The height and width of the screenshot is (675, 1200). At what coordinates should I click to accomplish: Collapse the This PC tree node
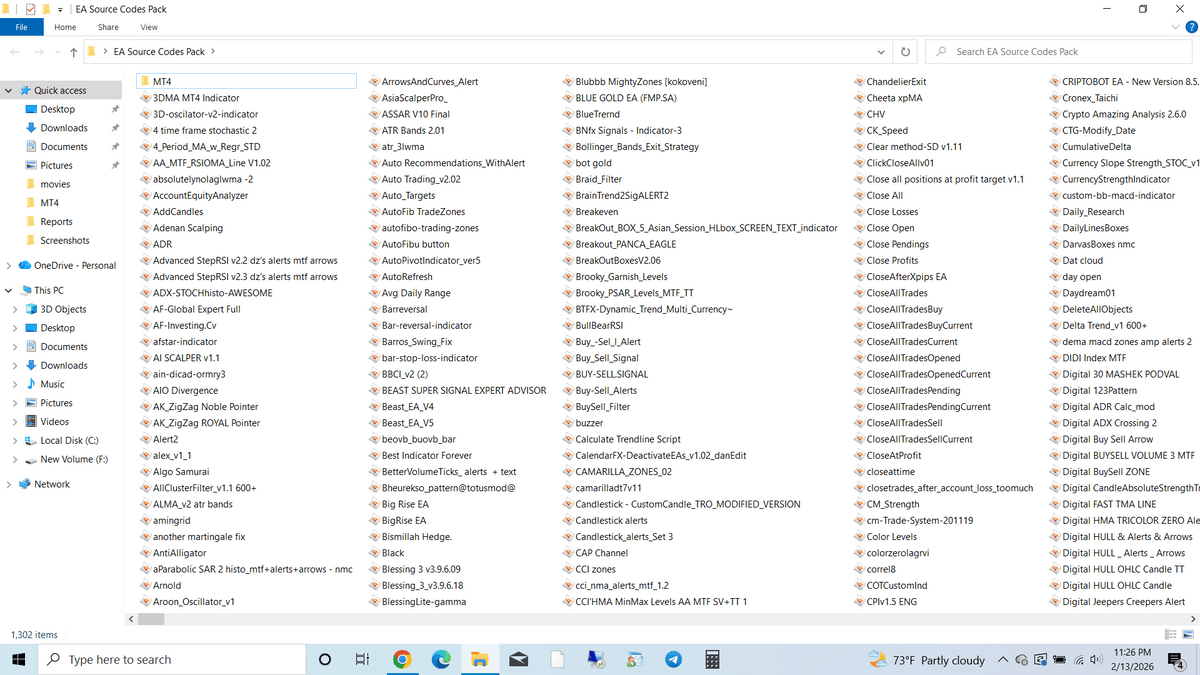pos(9,290)
